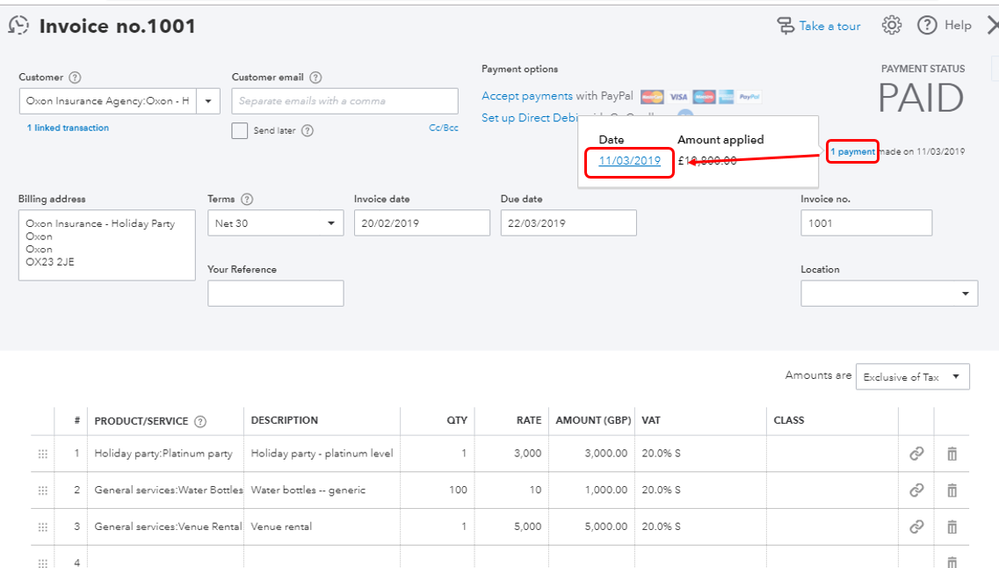
Task: Click the Billing address text box
Action: [106, 245]
